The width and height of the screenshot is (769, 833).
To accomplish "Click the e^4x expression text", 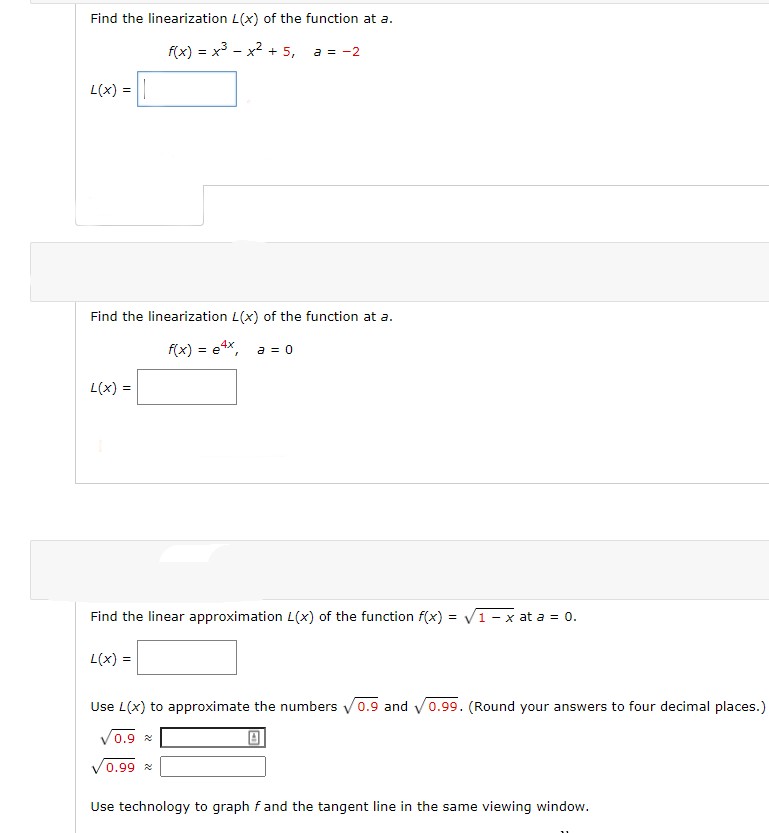I will 202,349.
